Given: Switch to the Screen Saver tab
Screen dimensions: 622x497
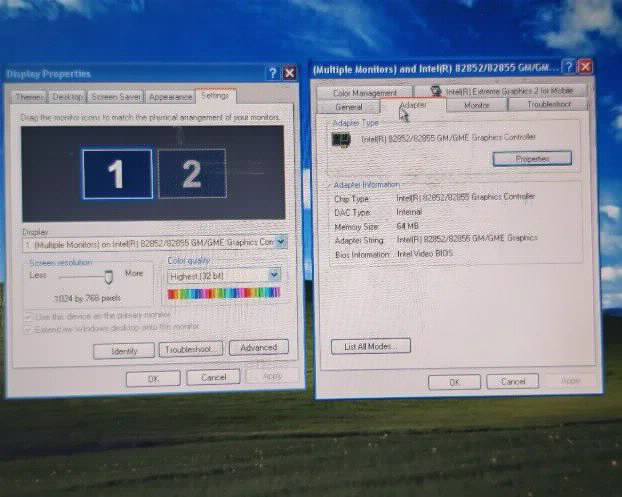Looking at the screenshot, I should pyautogui.click(x=116, y=97).
